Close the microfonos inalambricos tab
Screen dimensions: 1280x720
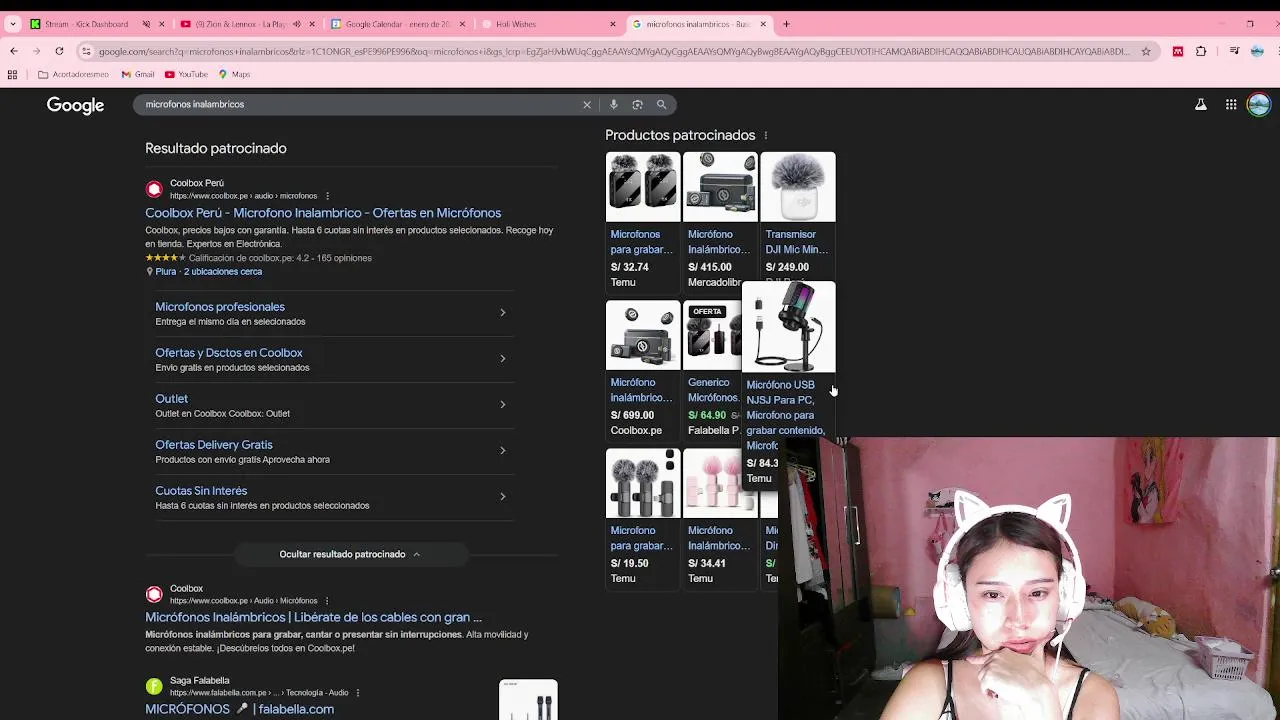(x=763, y=24)
